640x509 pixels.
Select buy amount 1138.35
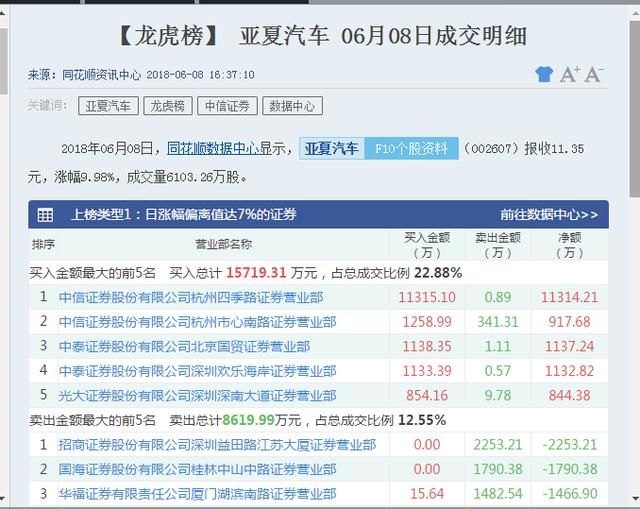(427, 347)
